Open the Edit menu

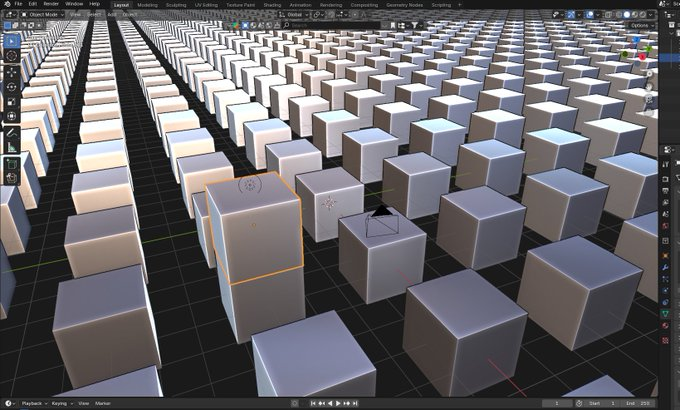pyautogui.click(x=33, y=4)
